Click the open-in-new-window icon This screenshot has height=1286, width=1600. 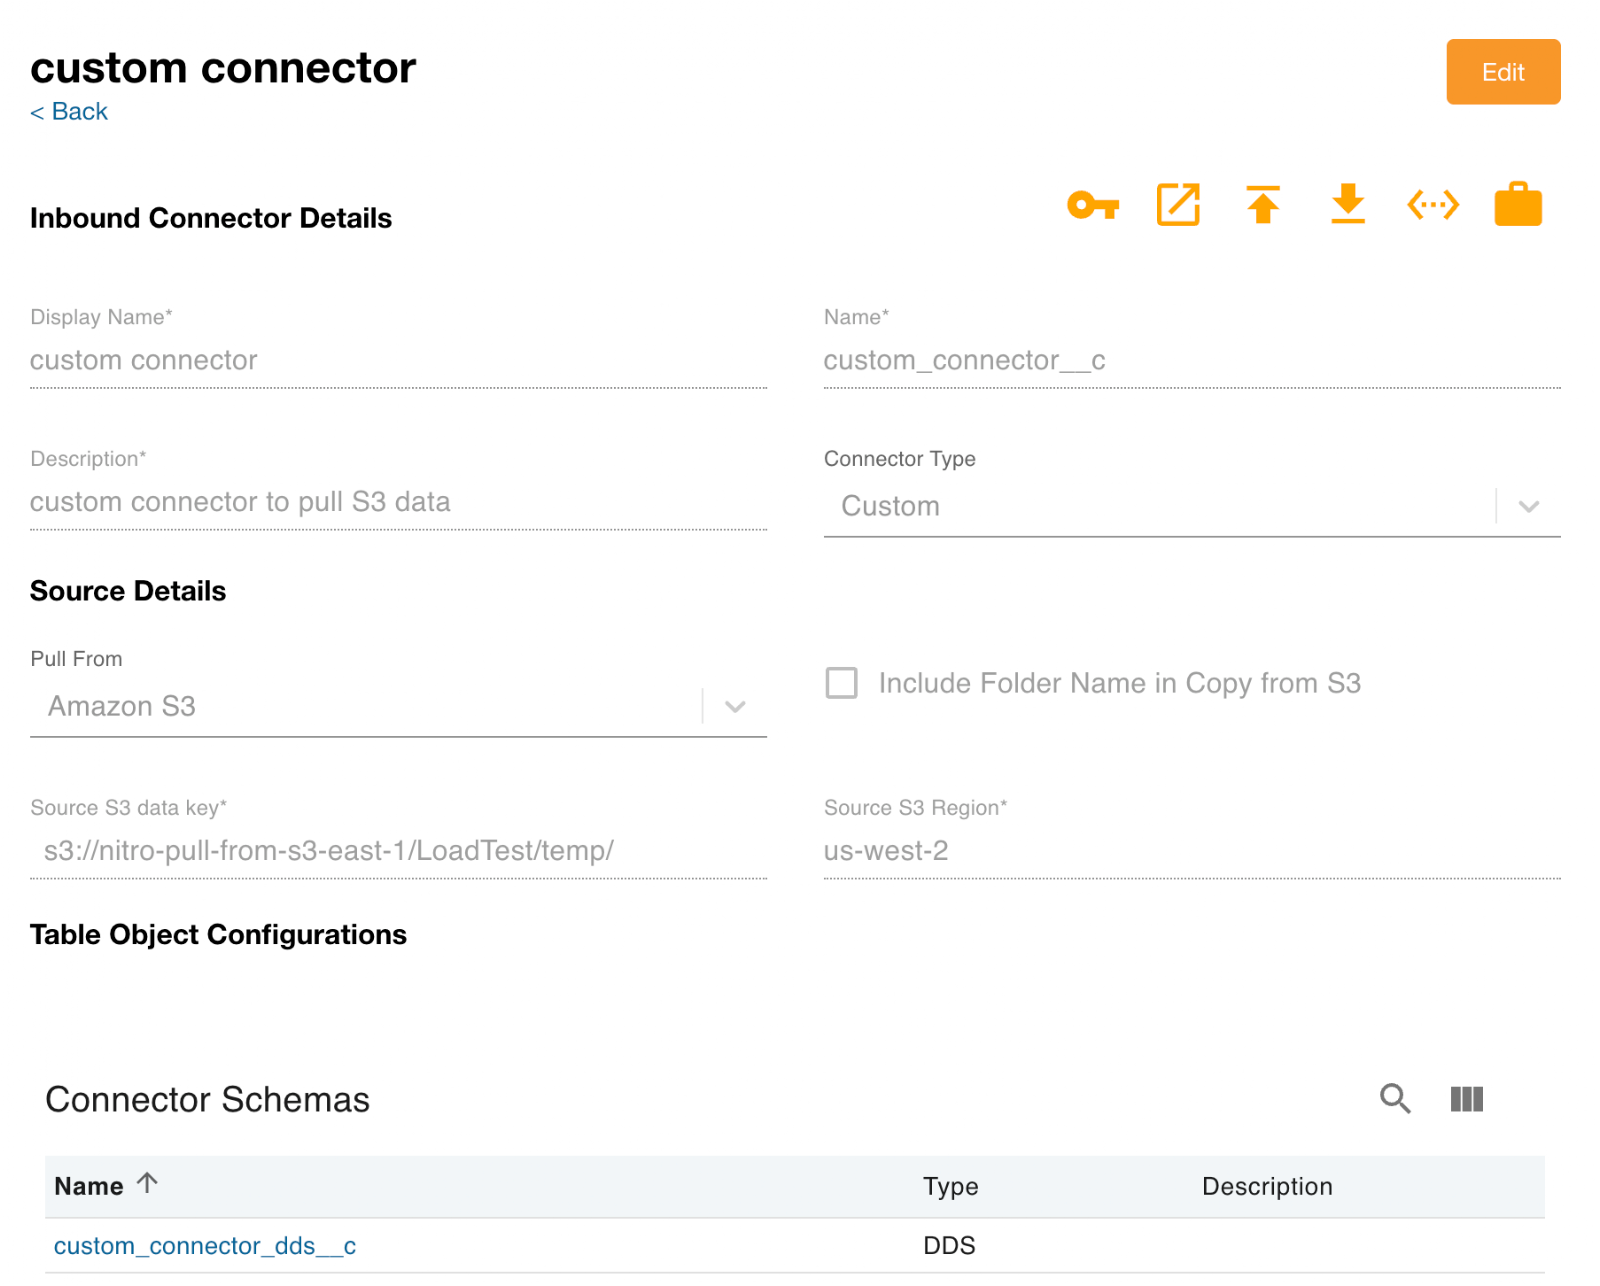point(1177,205)
